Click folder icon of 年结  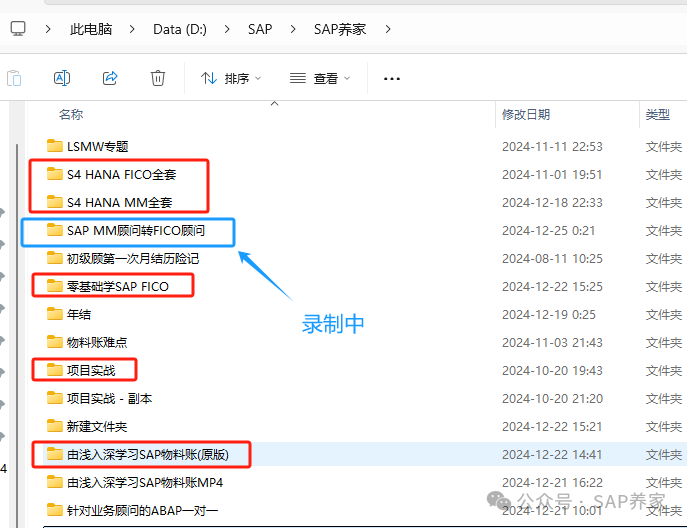click(x=55, y=314)
